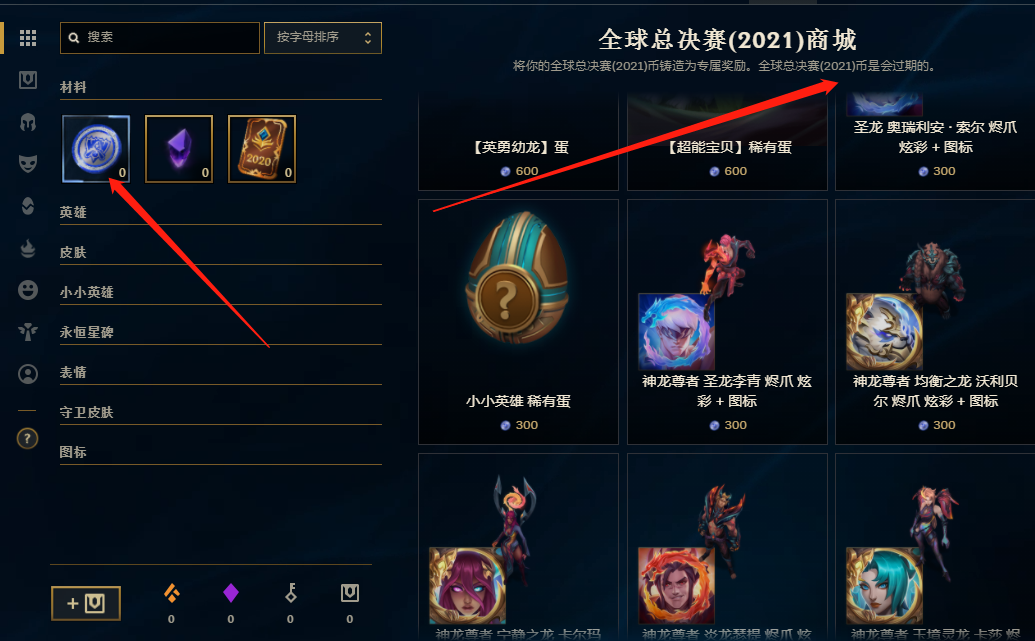Image resolution: width=1035 pixels, height=641 pixels.
Task: Open the smiley emotes sidebar icon
Action: point(28,290)
